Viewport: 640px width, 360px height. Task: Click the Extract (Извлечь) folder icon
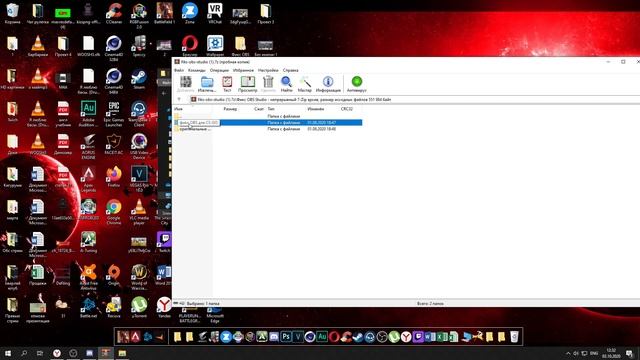(x=207, y=84)
